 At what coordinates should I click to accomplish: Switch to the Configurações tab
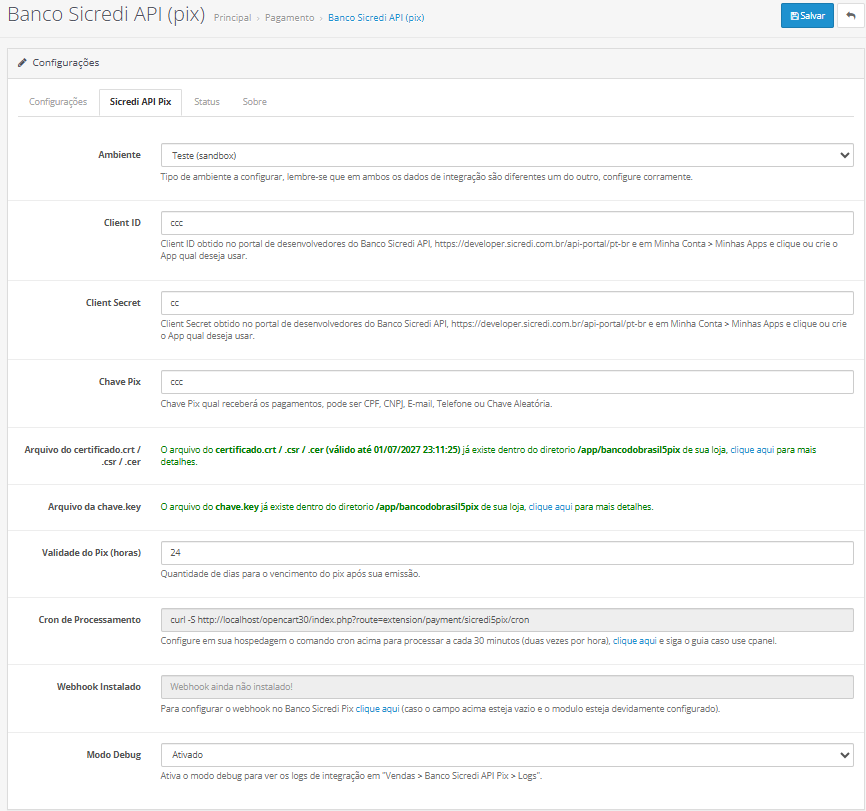58,102
